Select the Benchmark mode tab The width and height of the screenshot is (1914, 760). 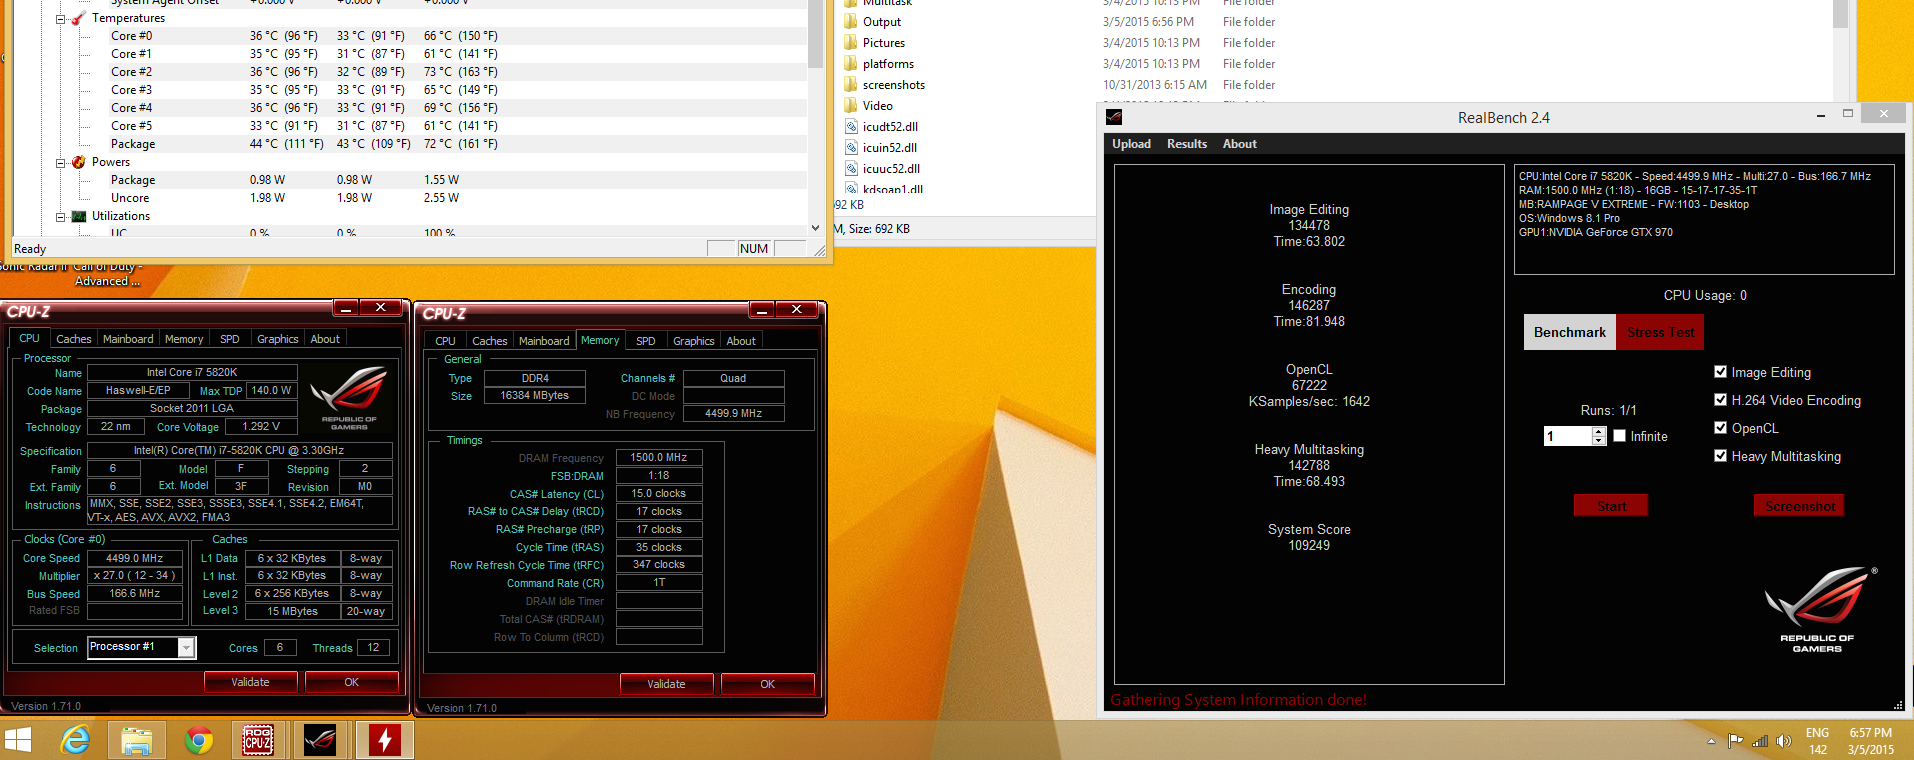(x=1570, y=332)
